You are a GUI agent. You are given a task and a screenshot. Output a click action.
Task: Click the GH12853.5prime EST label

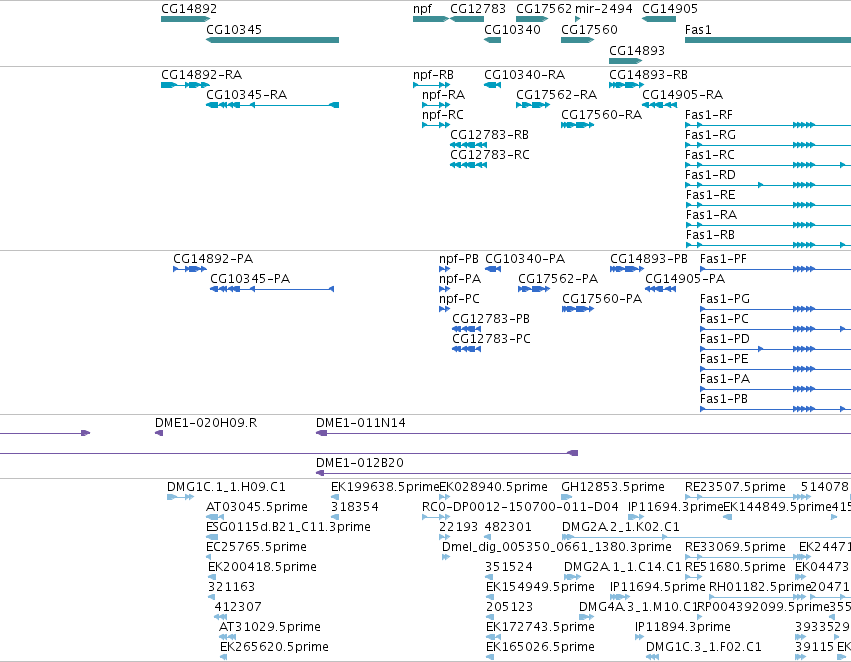pyautogui.click(x=613, y=487)
